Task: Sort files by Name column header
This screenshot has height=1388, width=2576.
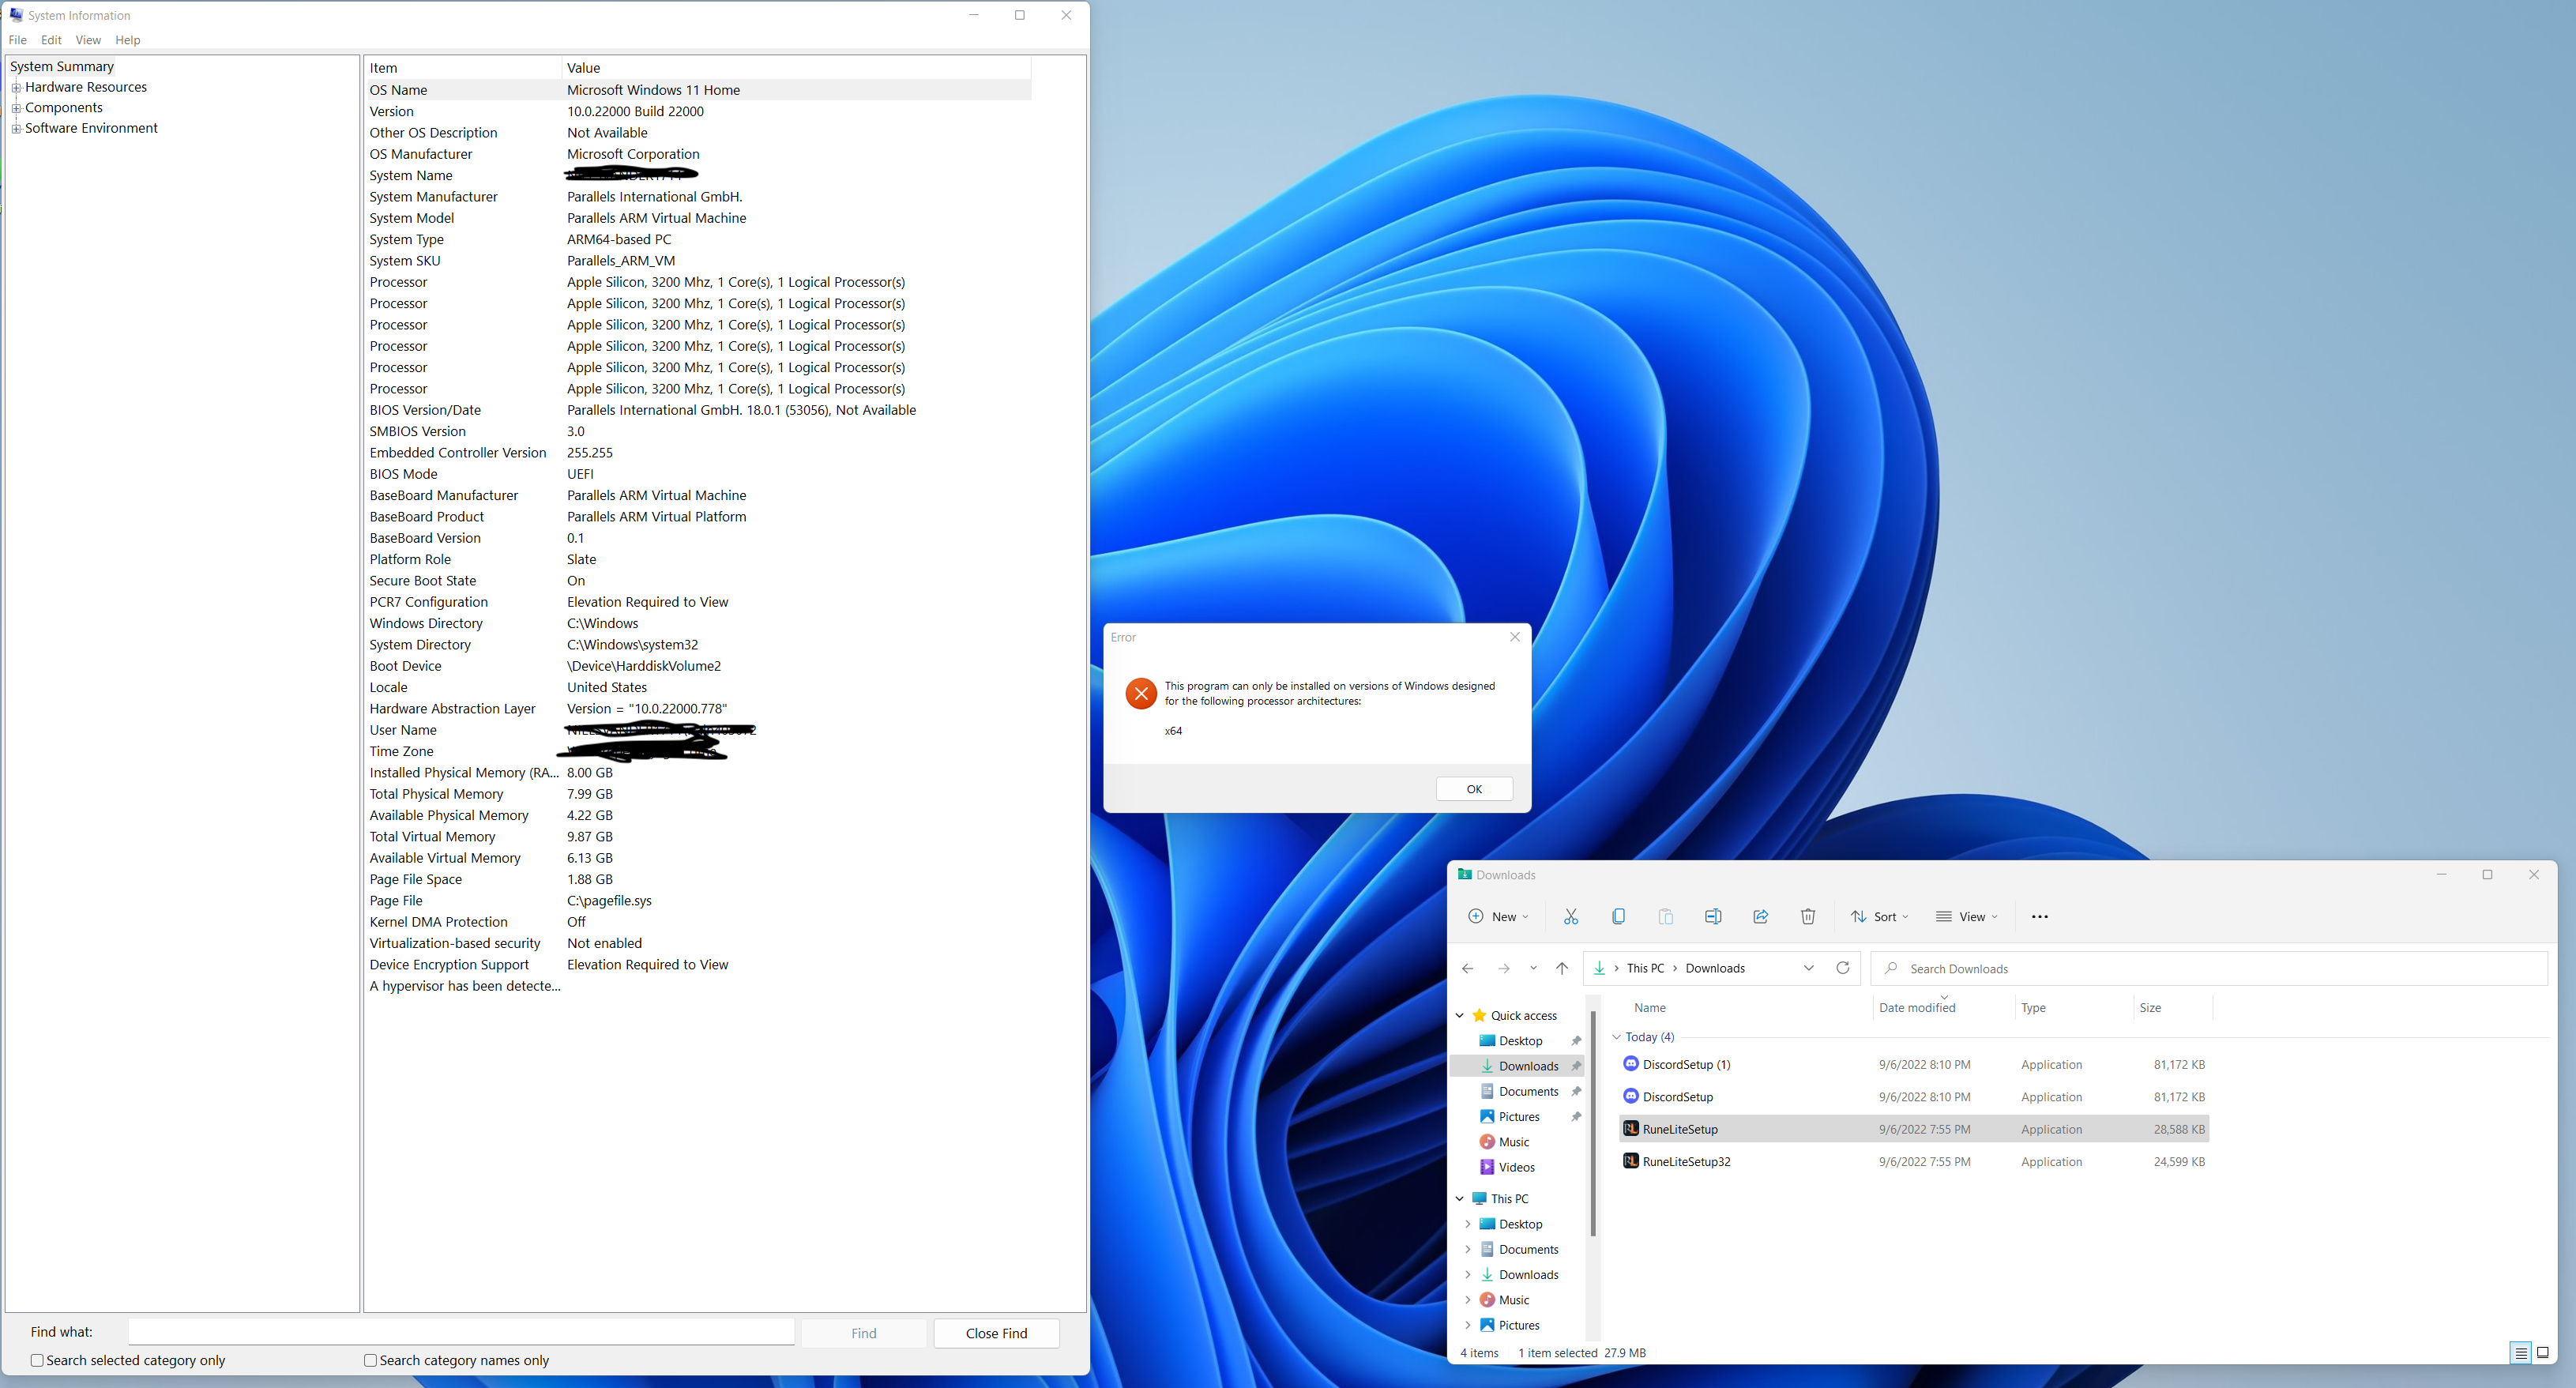Action: tap(1744, 1007)
